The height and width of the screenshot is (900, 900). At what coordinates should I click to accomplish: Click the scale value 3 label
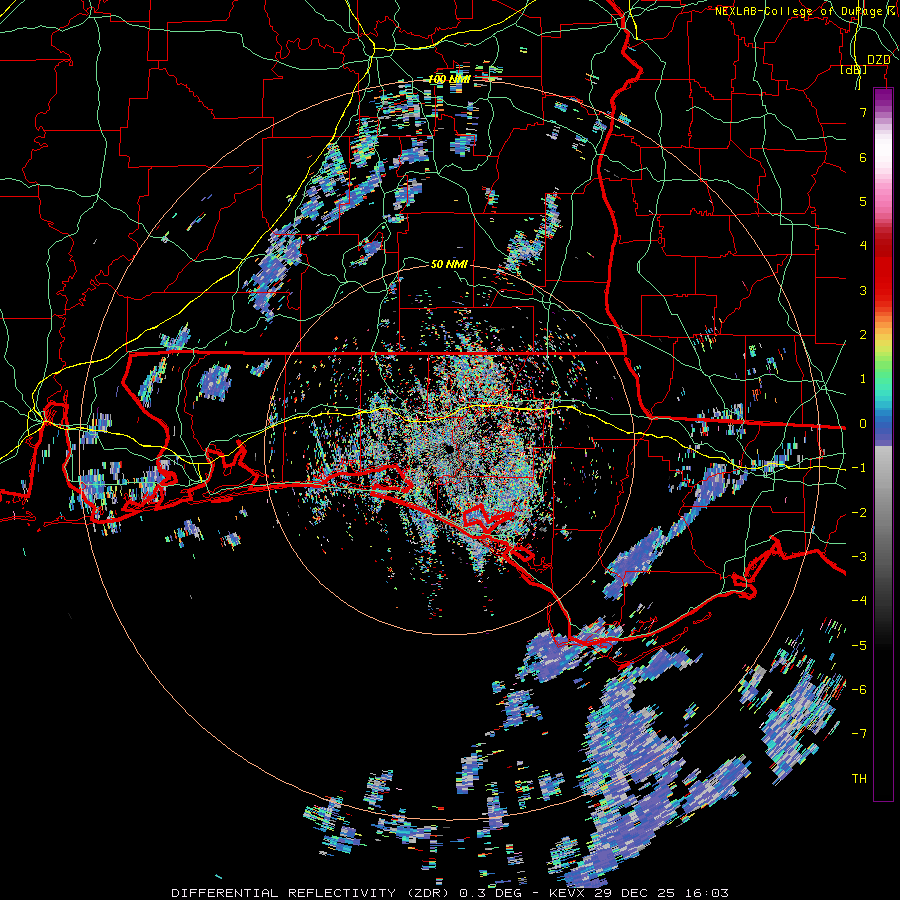tap(863, 290)
